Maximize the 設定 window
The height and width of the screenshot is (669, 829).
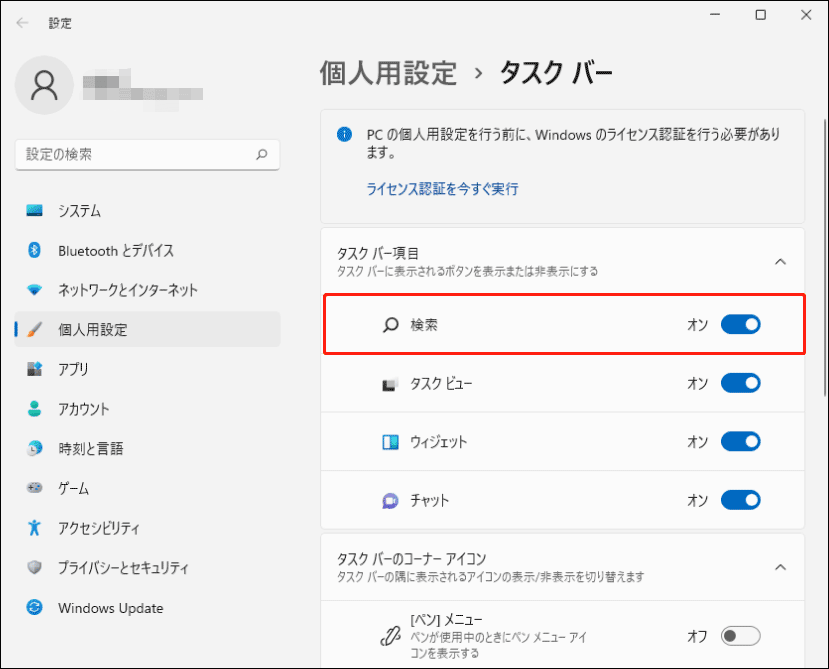760,15
